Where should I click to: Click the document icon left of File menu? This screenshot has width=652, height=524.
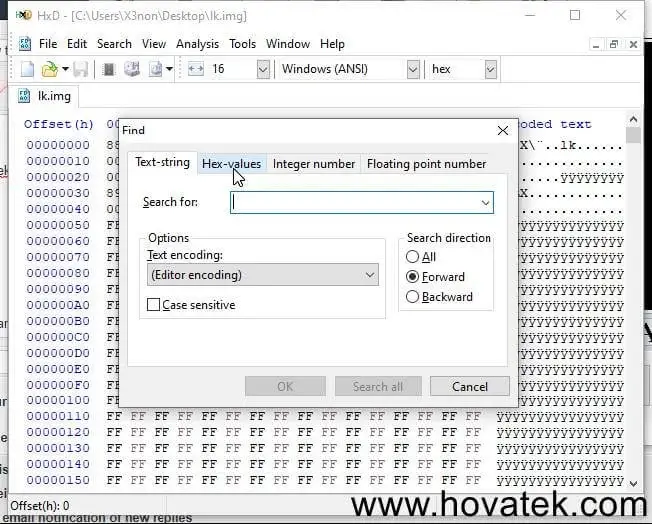pos(25,44)
